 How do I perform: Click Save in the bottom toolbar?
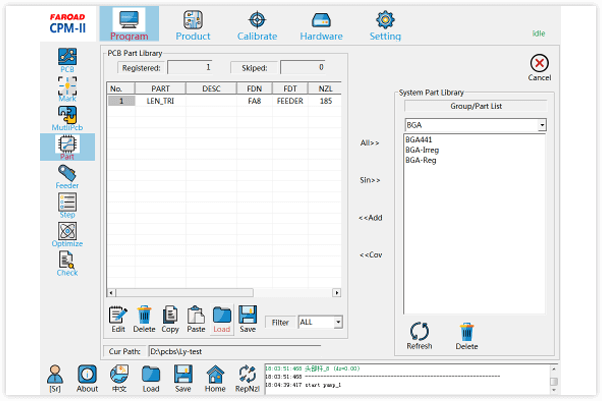183,378
